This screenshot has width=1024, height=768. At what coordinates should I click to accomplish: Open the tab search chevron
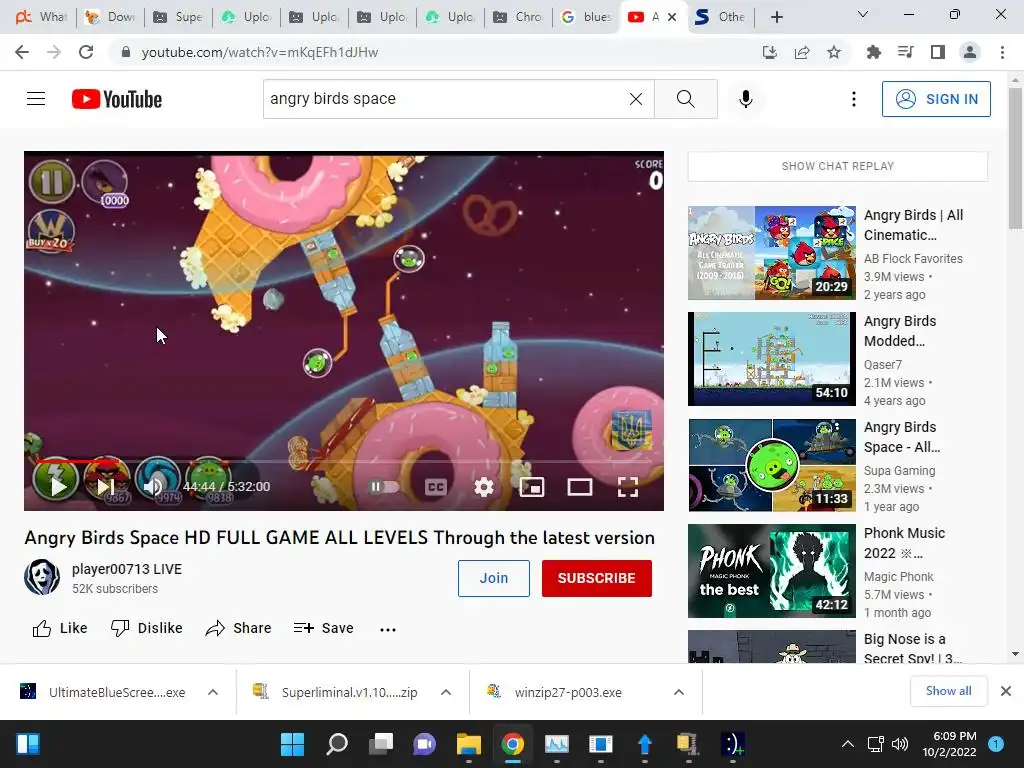click(863, 14)
